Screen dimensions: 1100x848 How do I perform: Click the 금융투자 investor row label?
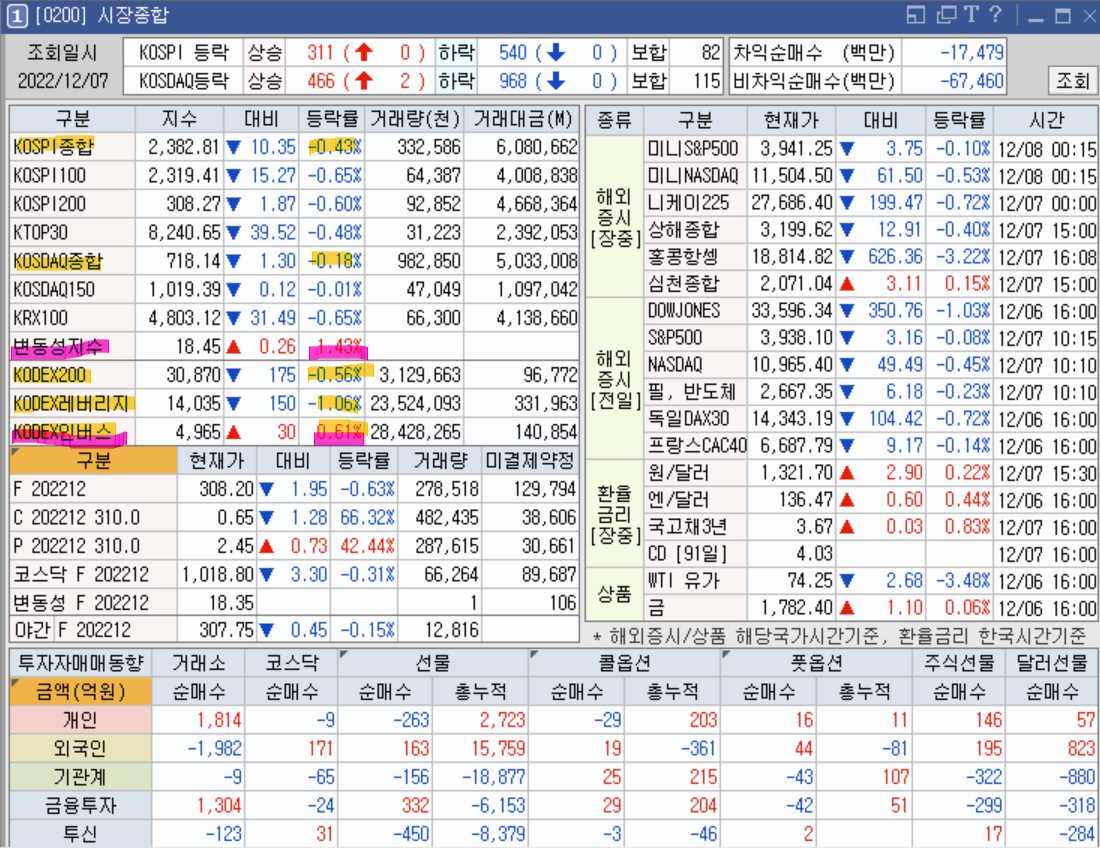click(x=81, y=805)
